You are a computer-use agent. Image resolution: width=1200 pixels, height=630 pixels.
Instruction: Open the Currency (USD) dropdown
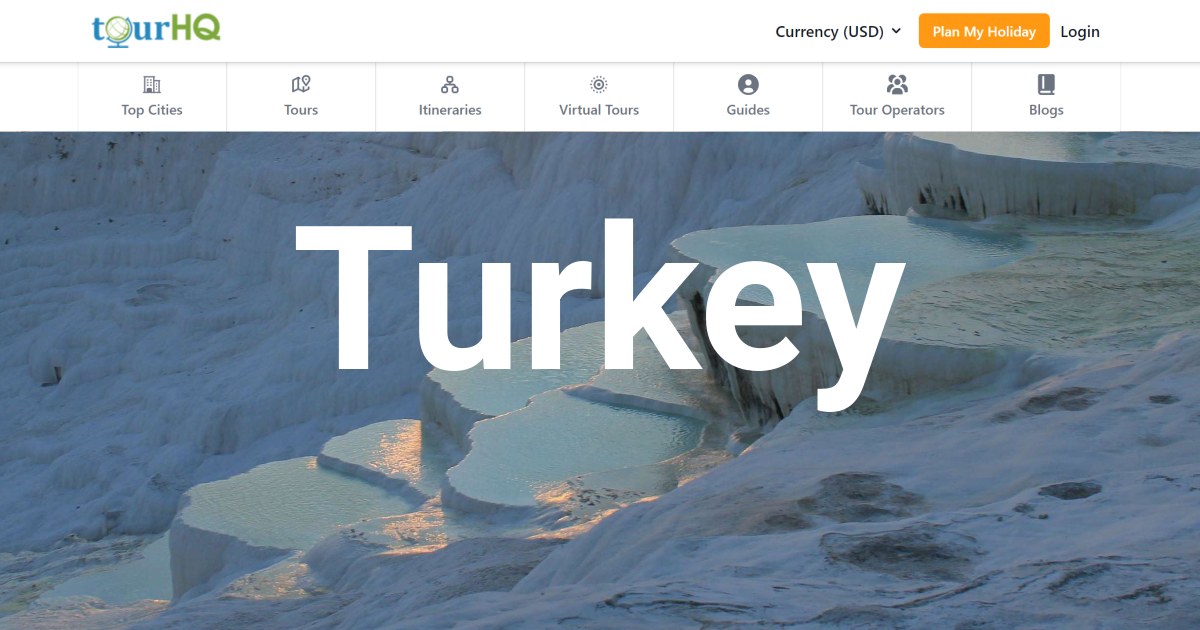click(830, 31)
